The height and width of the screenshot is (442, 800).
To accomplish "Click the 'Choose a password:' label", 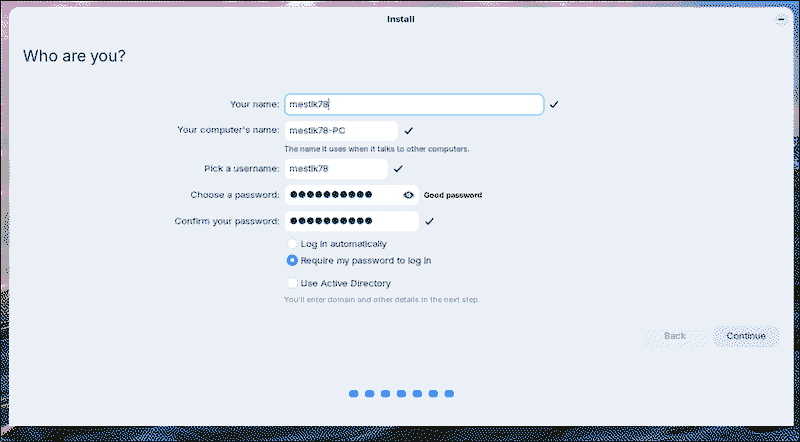I will (235, 195).
